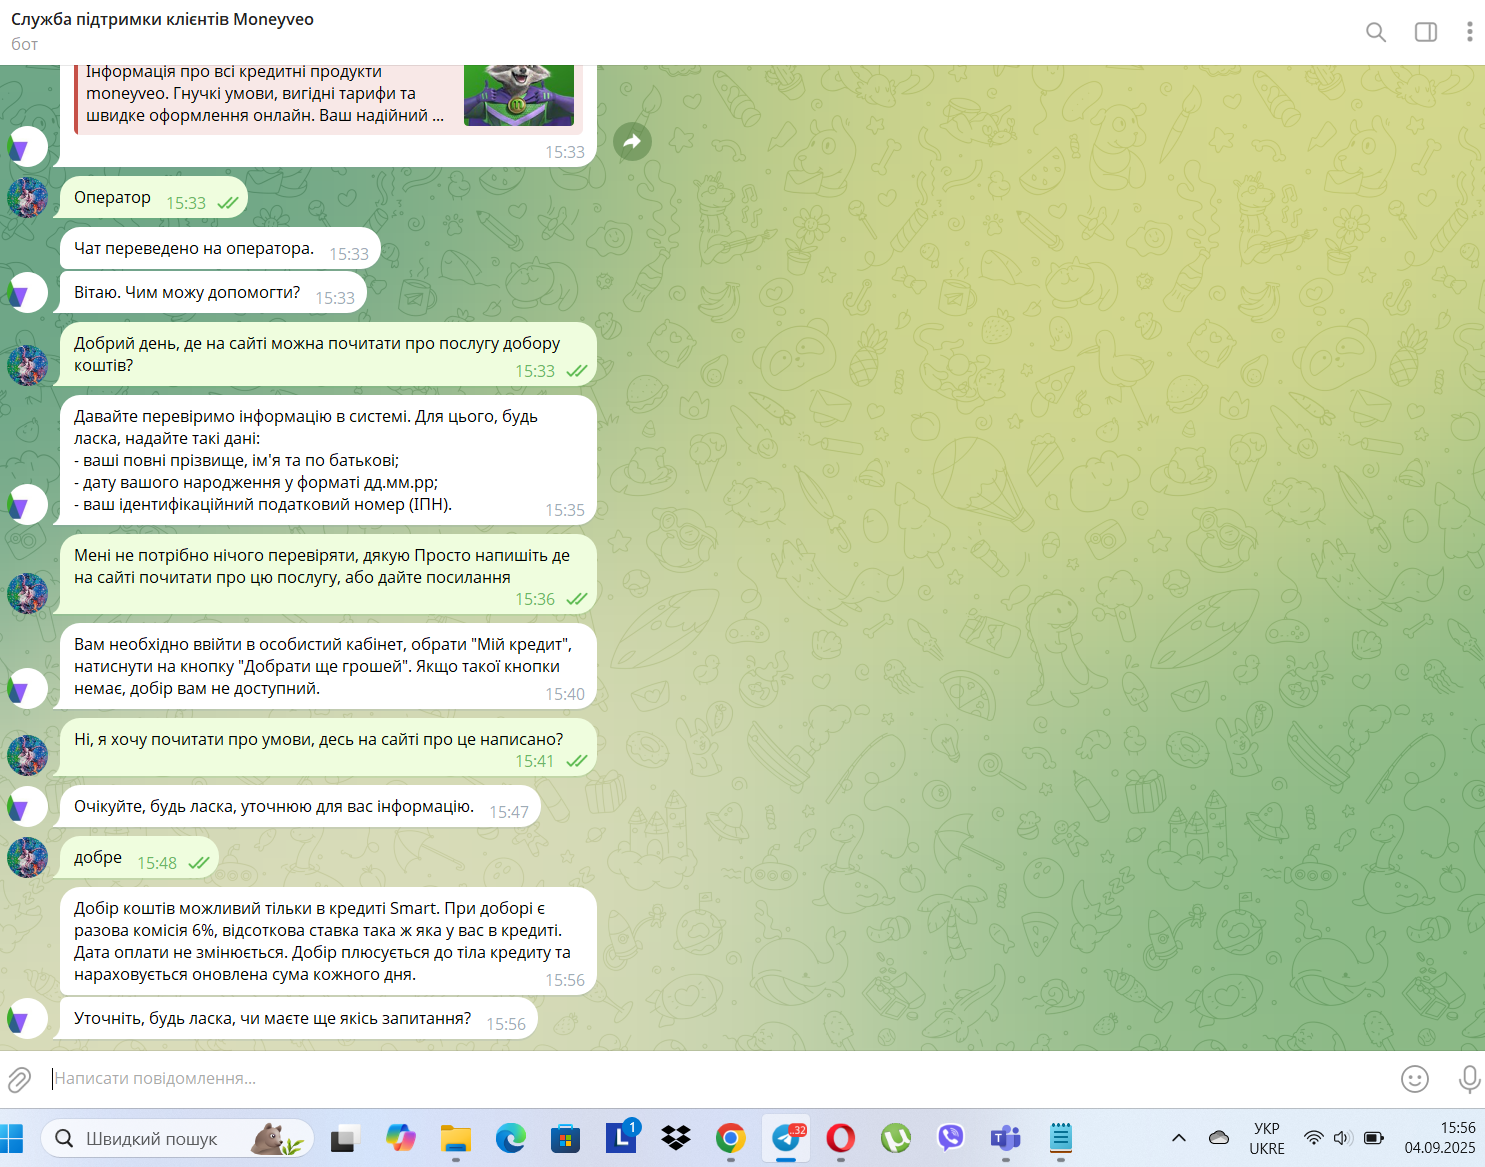Open chat info via 'Служба підтримки клієнтів Moneyveo' title
This screenshot has height=1167, width=1485.
coord(162,20)
